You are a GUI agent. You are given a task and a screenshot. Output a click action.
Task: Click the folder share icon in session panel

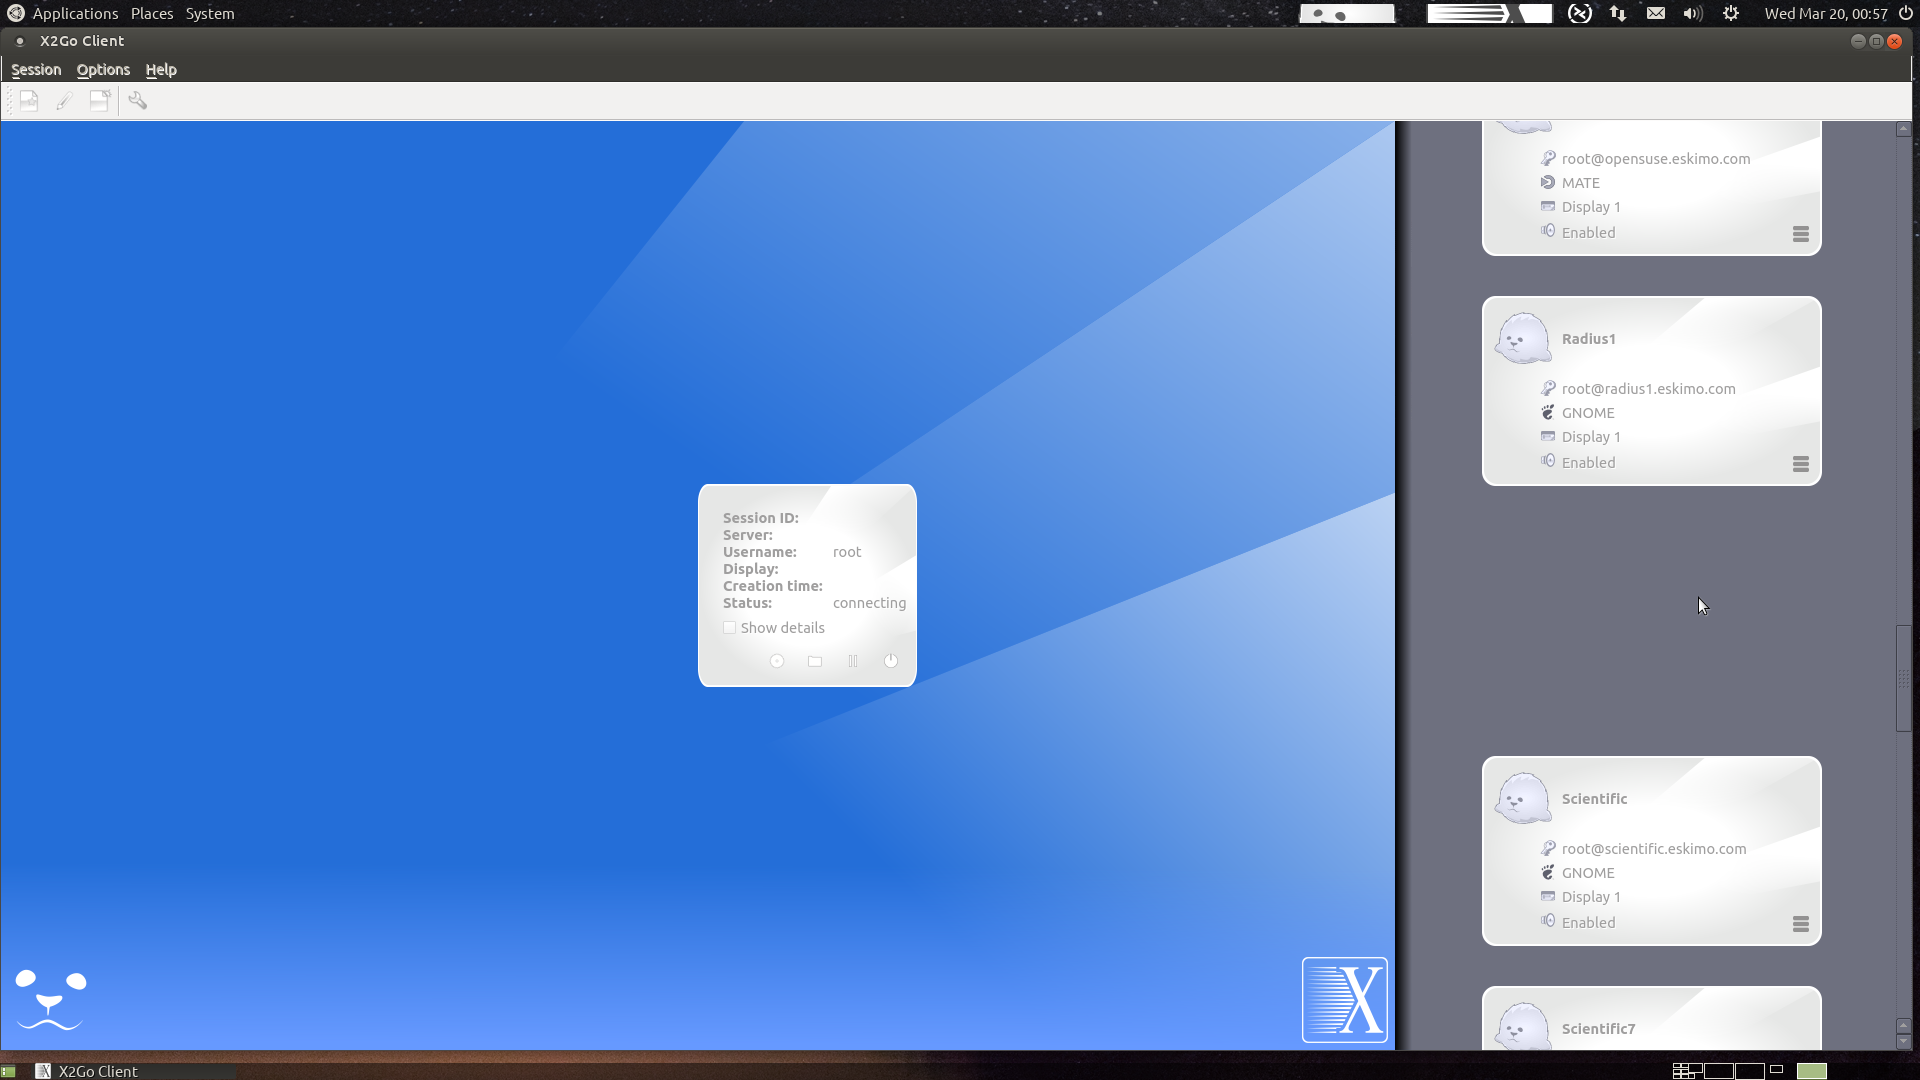815,661
